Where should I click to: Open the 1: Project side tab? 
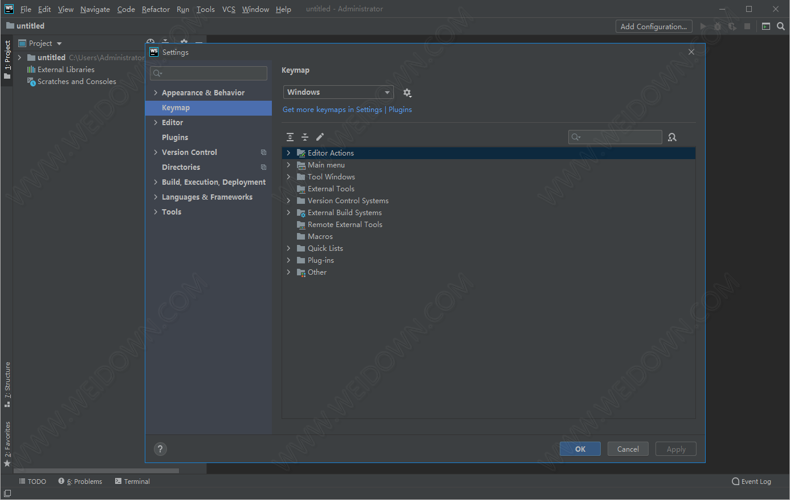coord(7,59)
